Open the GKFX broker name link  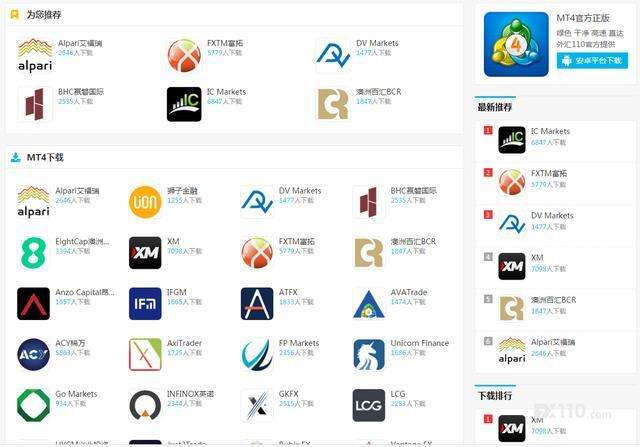289,394
